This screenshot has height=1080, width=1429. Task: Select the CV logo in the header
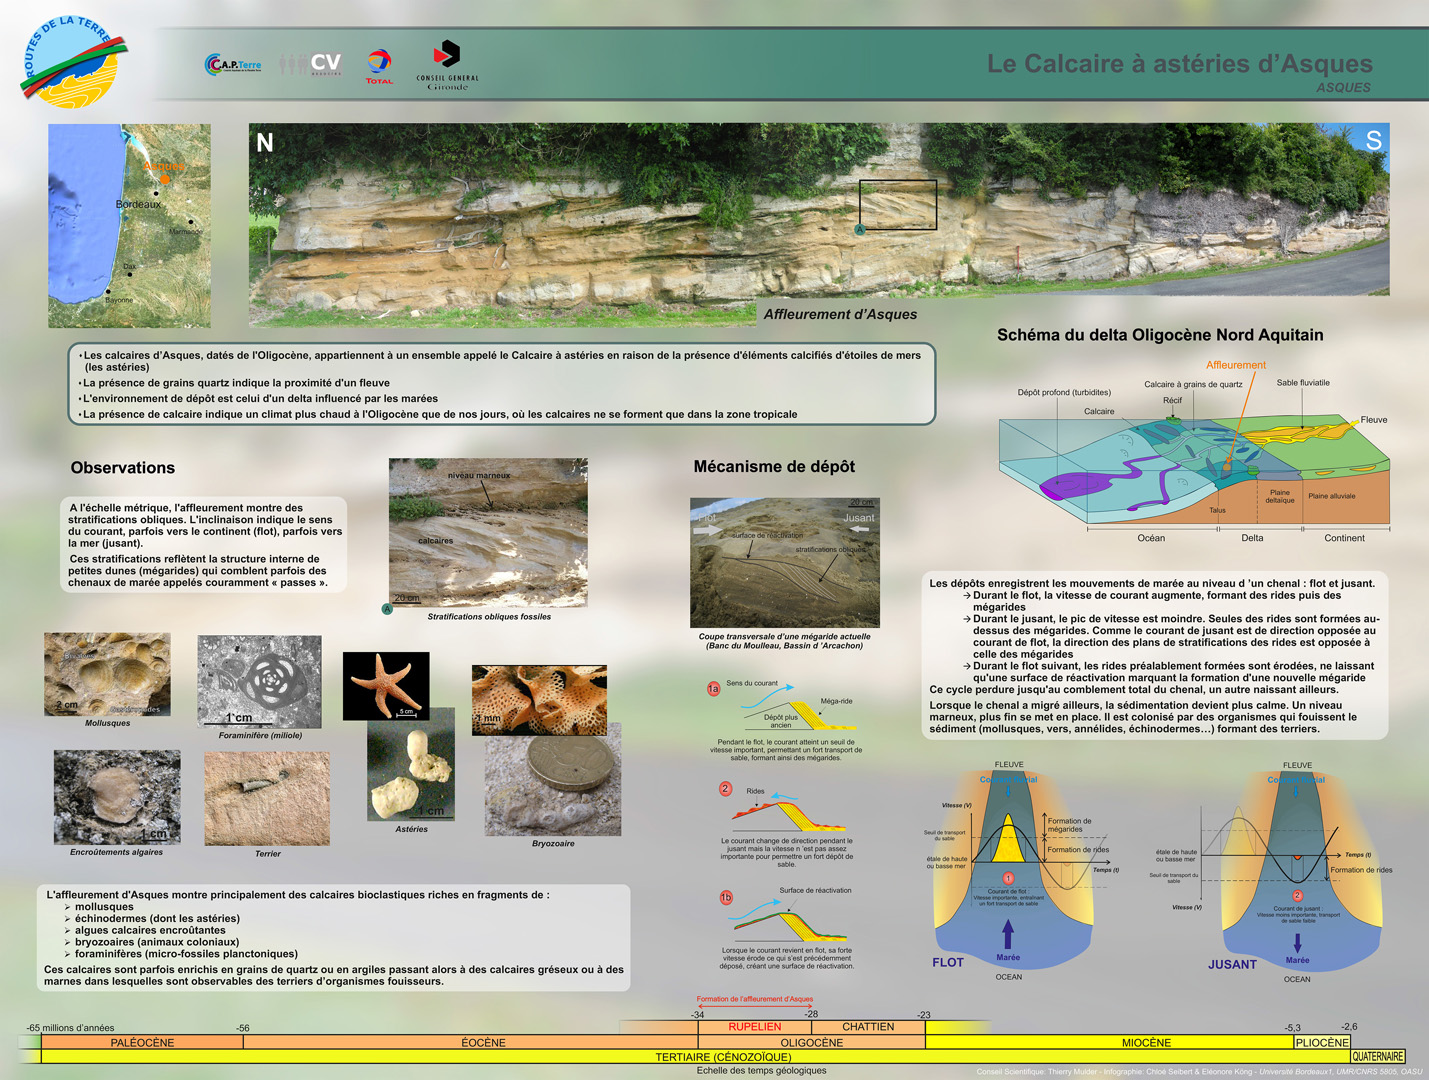pos(312,64)
